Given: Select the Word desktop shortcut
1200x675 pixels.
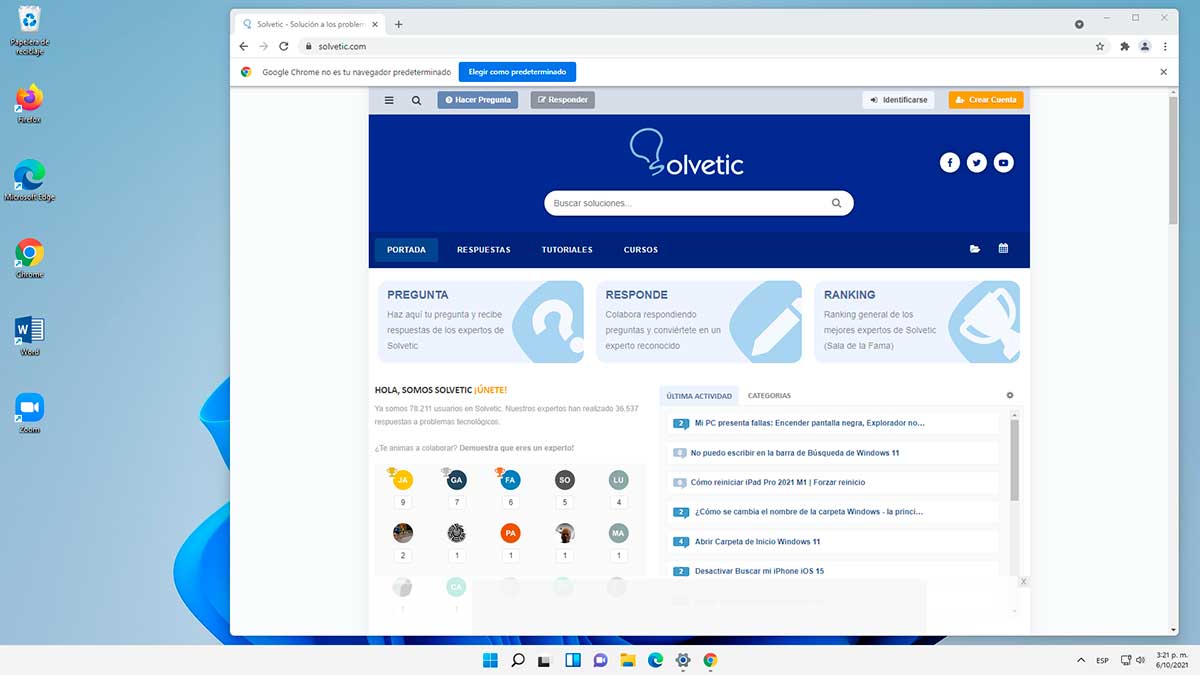Looking at the screenshot, I should tap(29, 336).
